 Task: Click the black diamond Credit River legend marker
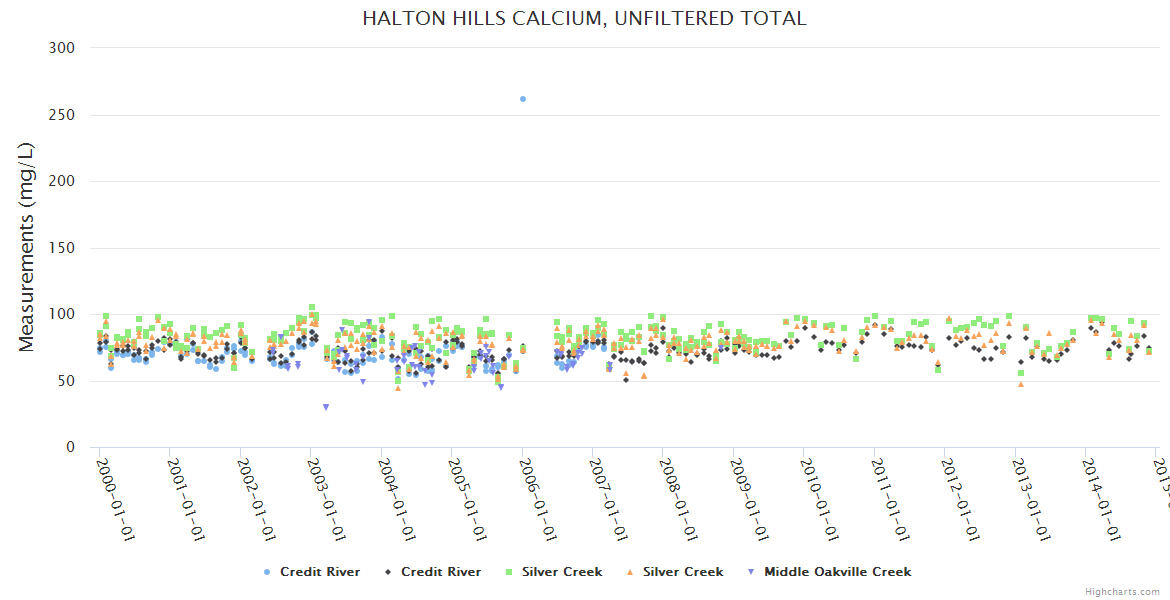(x=387, y=572)
